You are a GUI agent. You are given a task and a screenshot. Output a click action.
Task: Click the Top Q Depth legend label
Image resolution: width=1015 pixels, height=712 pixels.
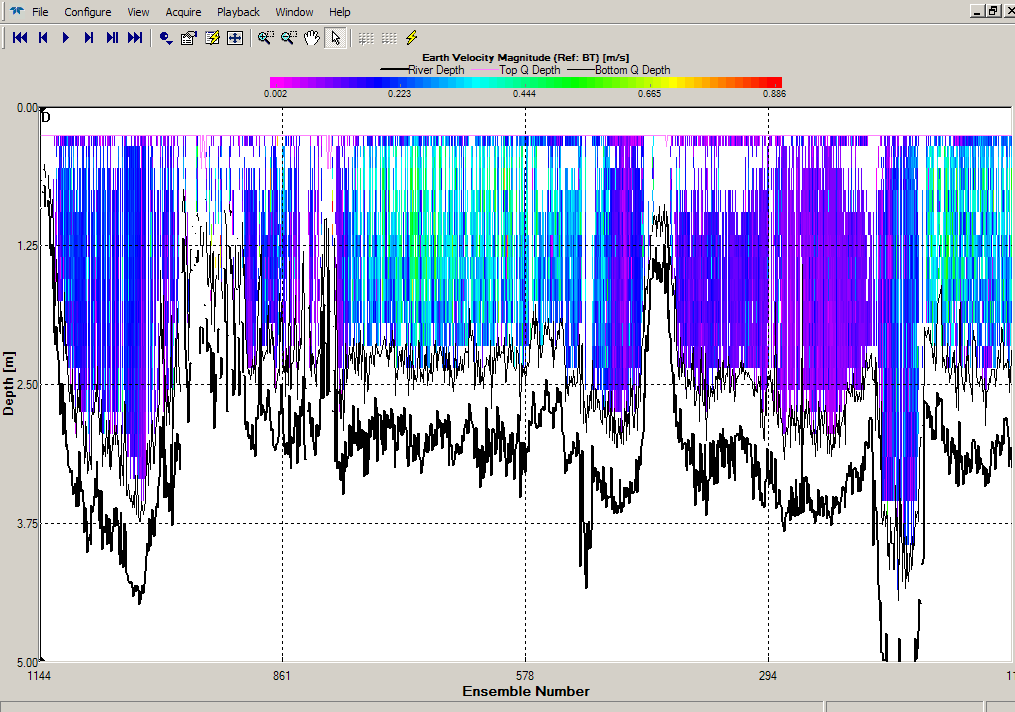pos(530,70)
